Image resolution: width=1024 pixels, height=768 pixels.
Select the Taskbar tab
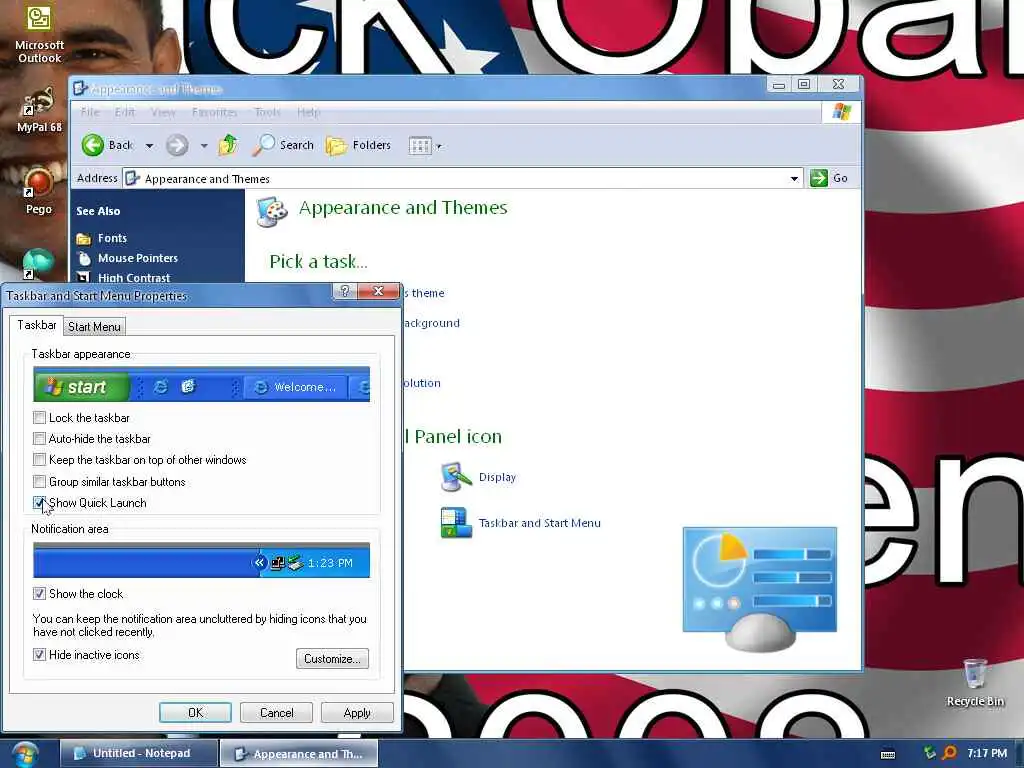click(x=37, y=325)
